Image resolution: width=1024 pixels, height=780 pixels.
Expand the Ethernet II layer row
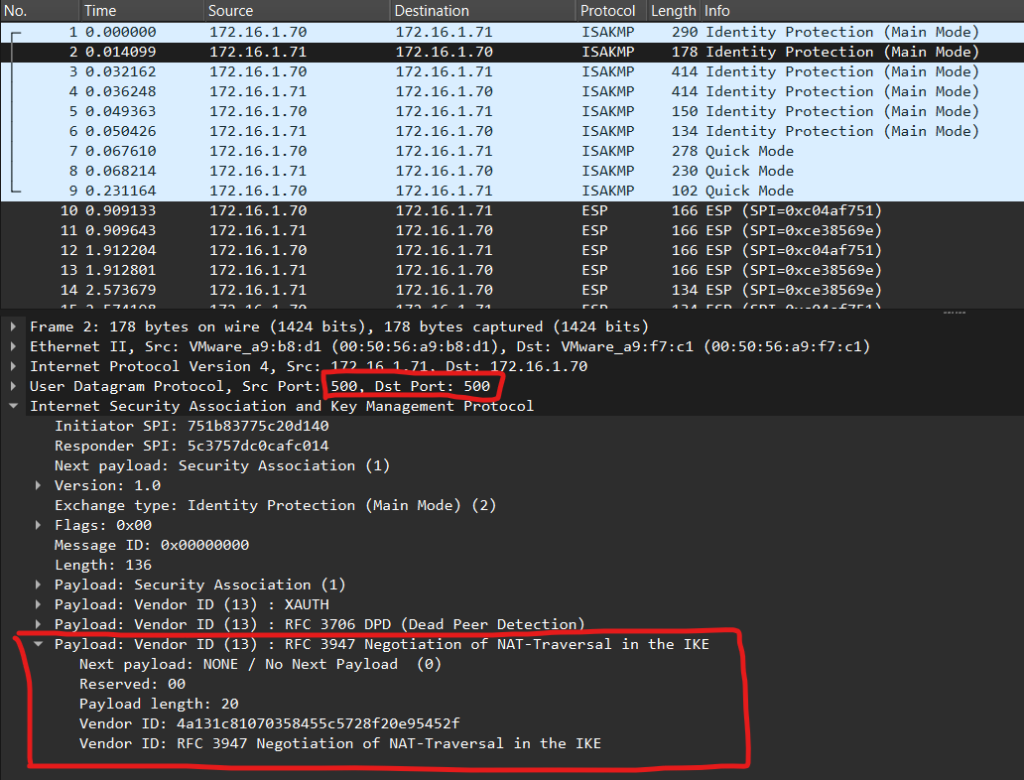tap(13, 346)
